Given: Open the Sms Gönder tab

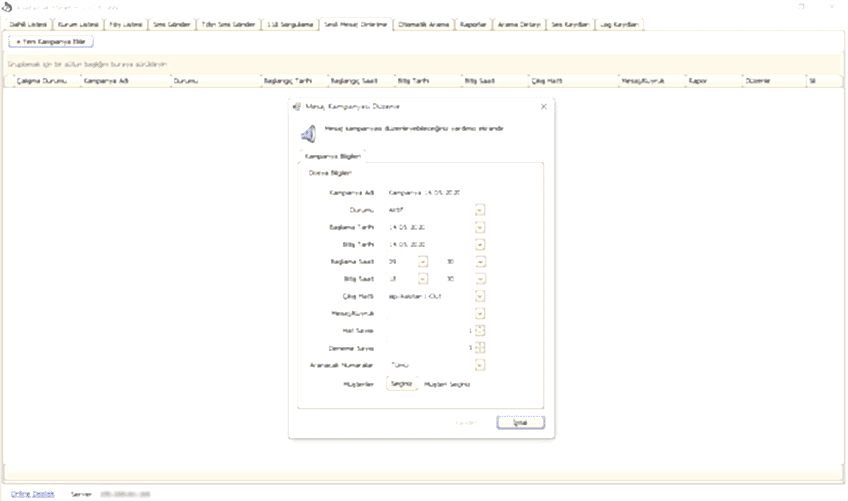Looking at the screenshot, I should 171,23.
